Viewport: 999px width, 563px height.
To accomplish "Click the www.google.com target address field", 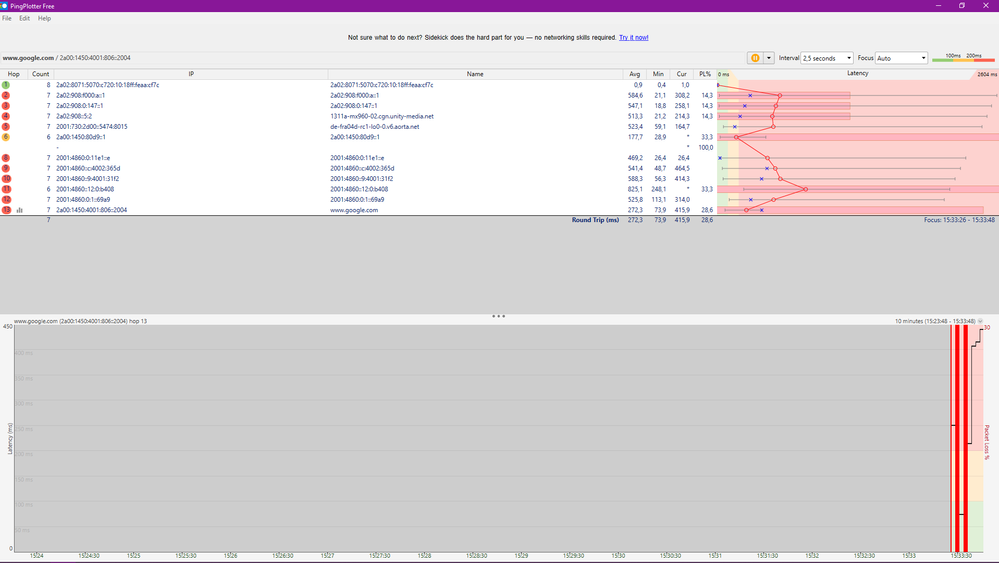I will tap(372, 58).
